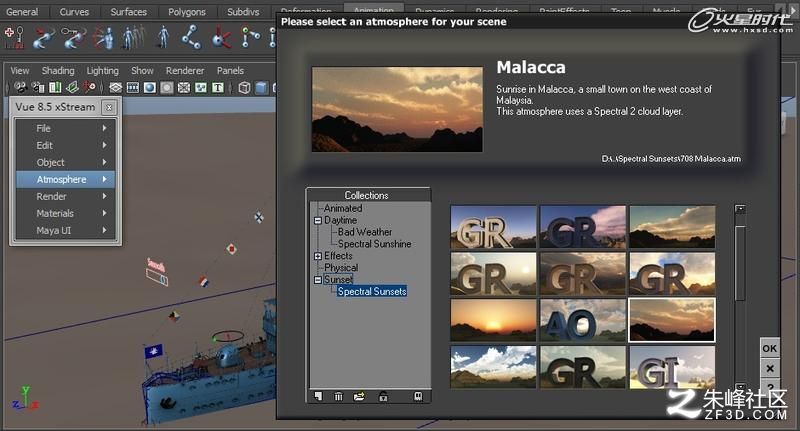This screenshot has height=431, width=800.
Task: Open the Object menu in Vue palette
Action: (66, 162)
